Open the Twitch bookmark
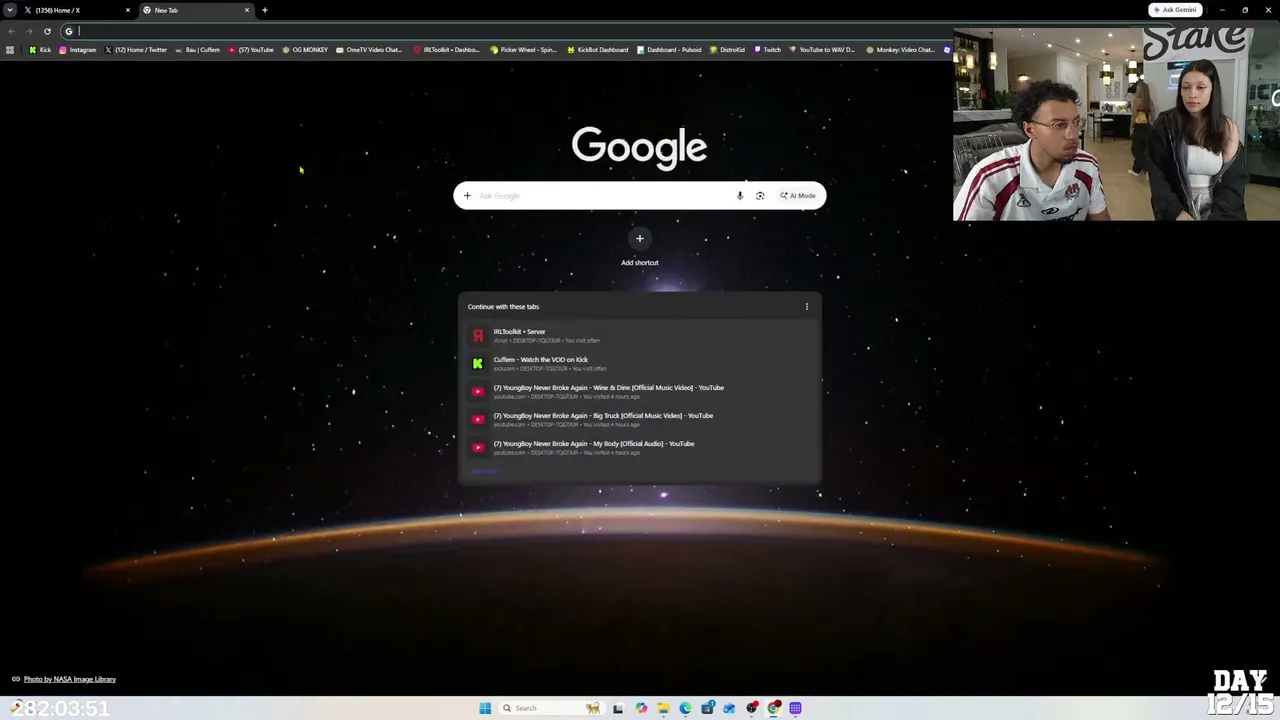Image resolution: width=1280 pixels, height=720 pixels. 767,50
